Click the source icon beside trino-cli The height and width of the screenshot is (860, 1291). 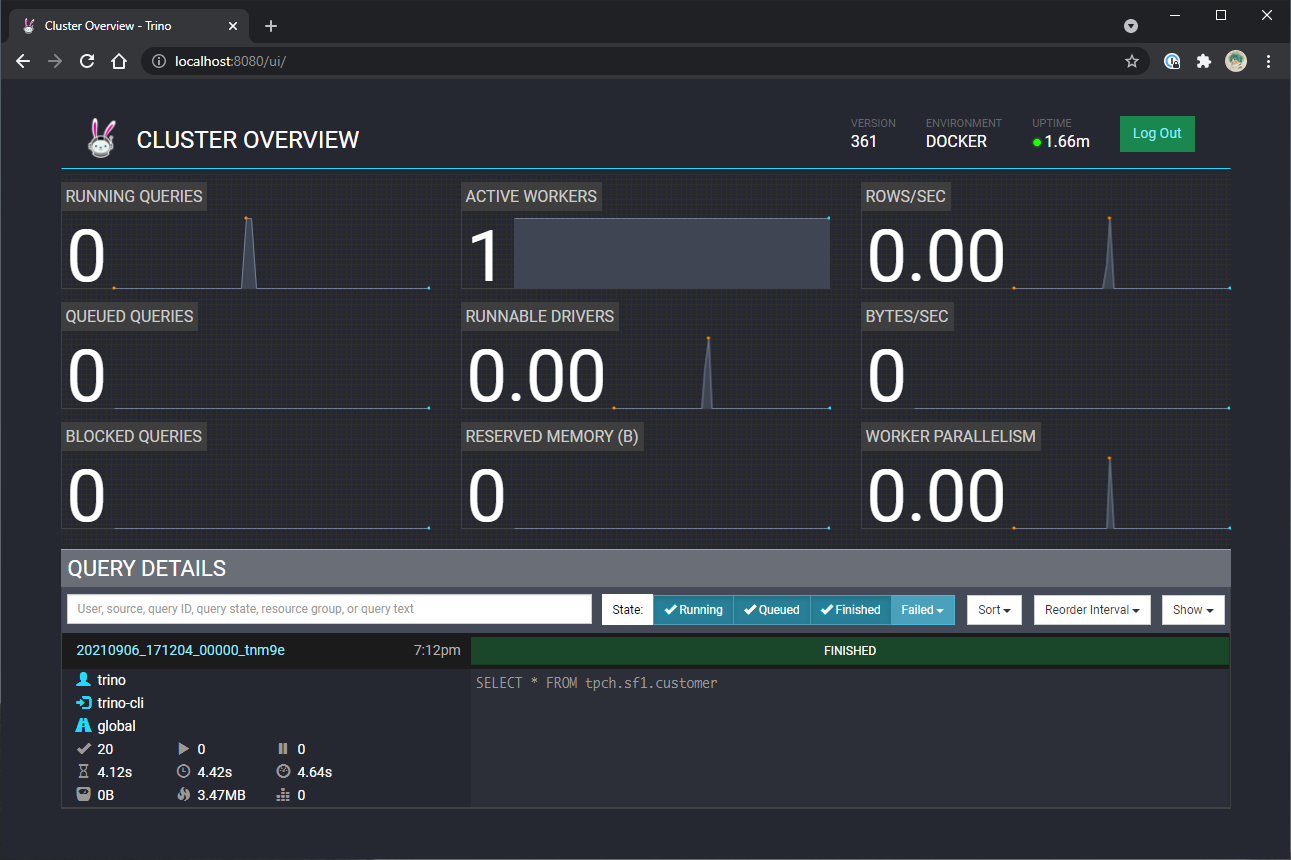(x=83, y=703)
